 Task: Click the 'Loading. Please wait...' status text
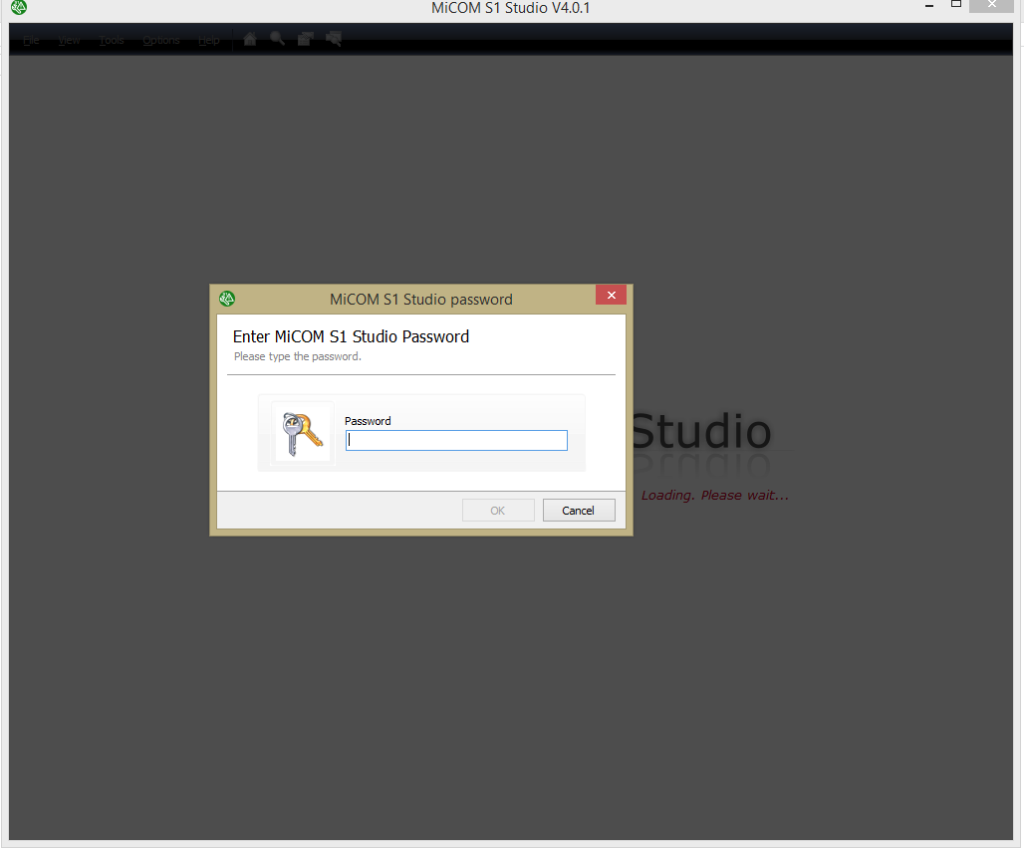coord(715,496)
